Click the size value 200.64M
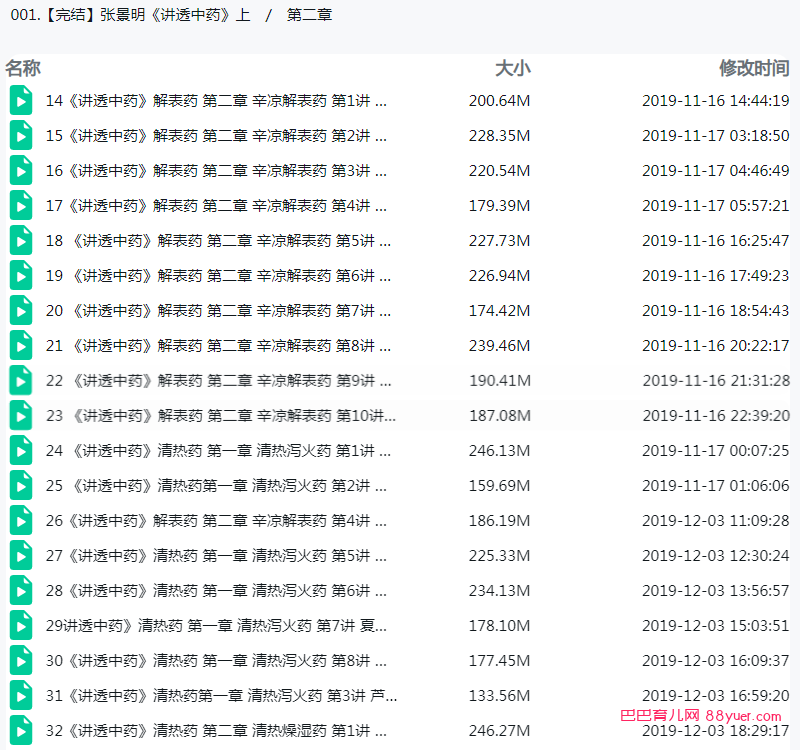Image resolution: width=800 pixels, height=750 pixels. tap(499, 101)
